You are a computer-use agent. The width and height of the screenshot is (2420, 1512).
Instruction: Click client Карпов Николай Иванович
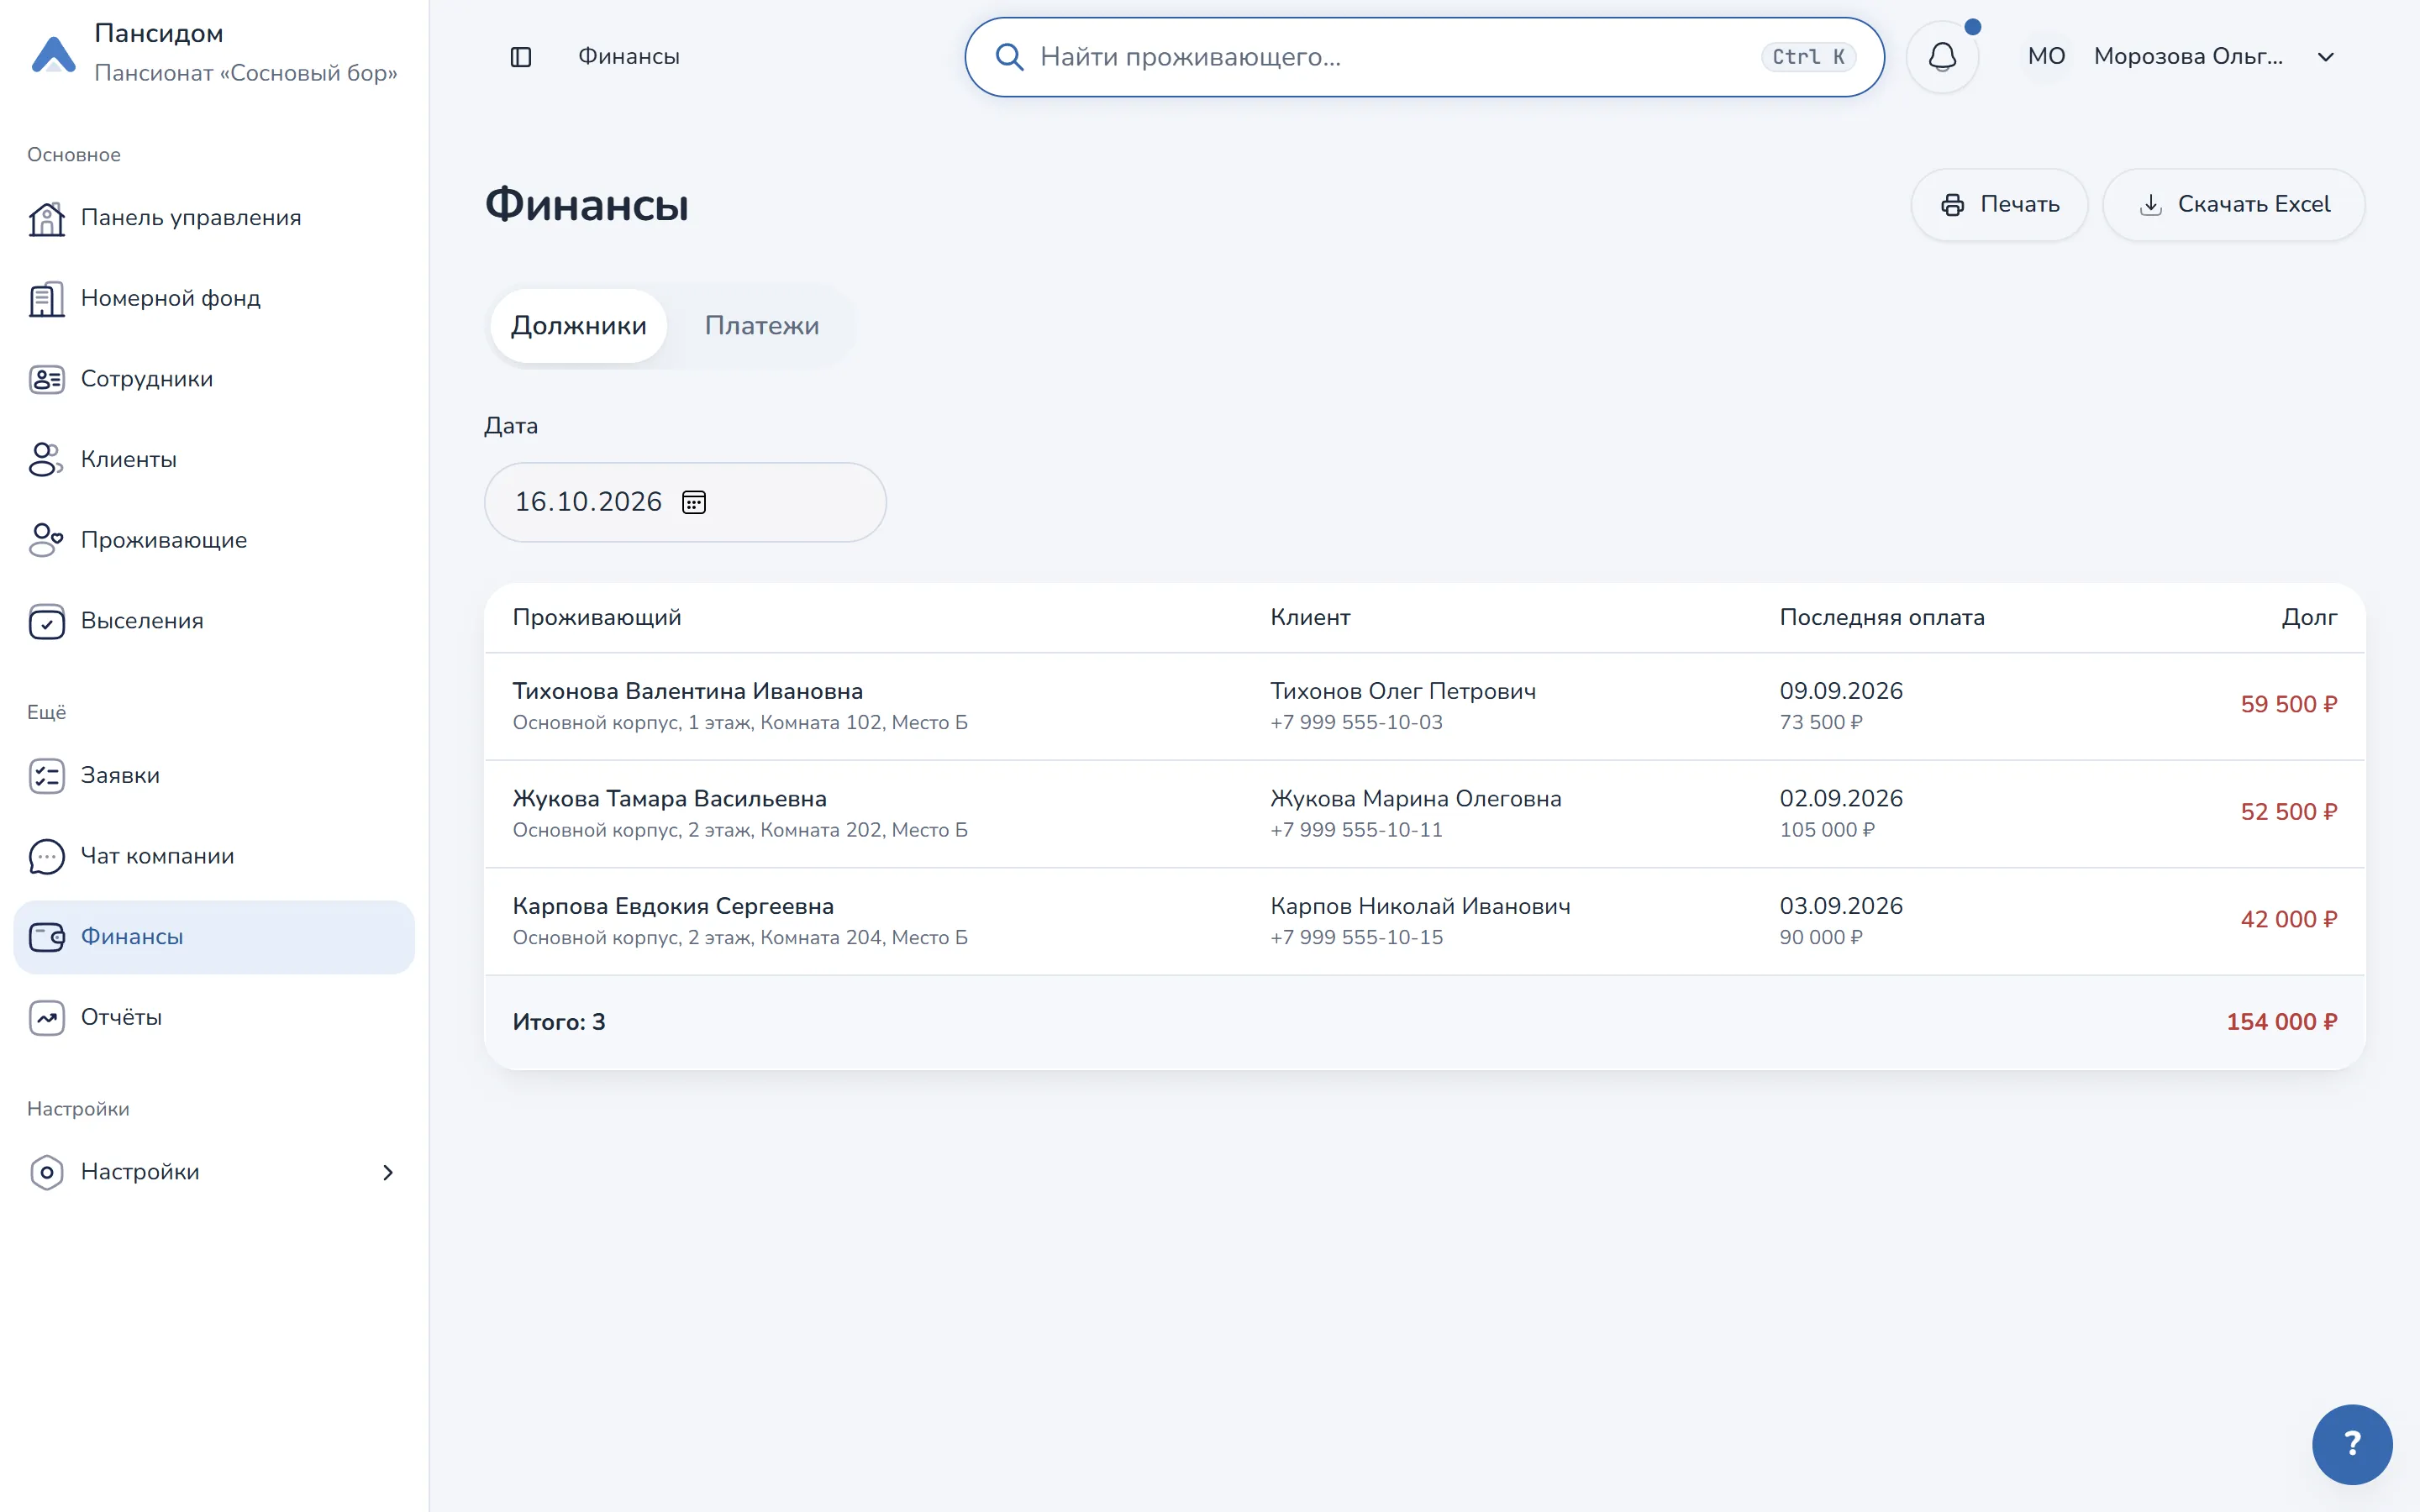click(x=1420, y=906)
